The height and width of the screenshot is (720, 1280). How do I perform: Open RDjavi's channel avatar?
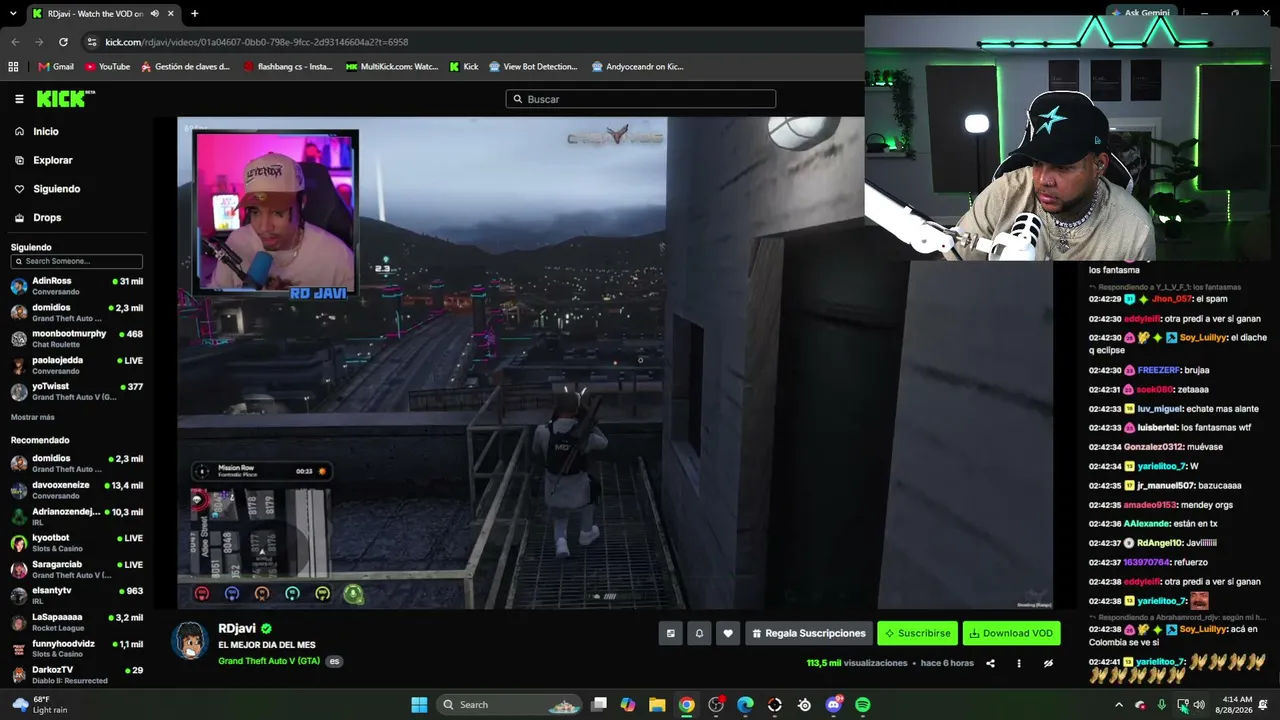190,640
